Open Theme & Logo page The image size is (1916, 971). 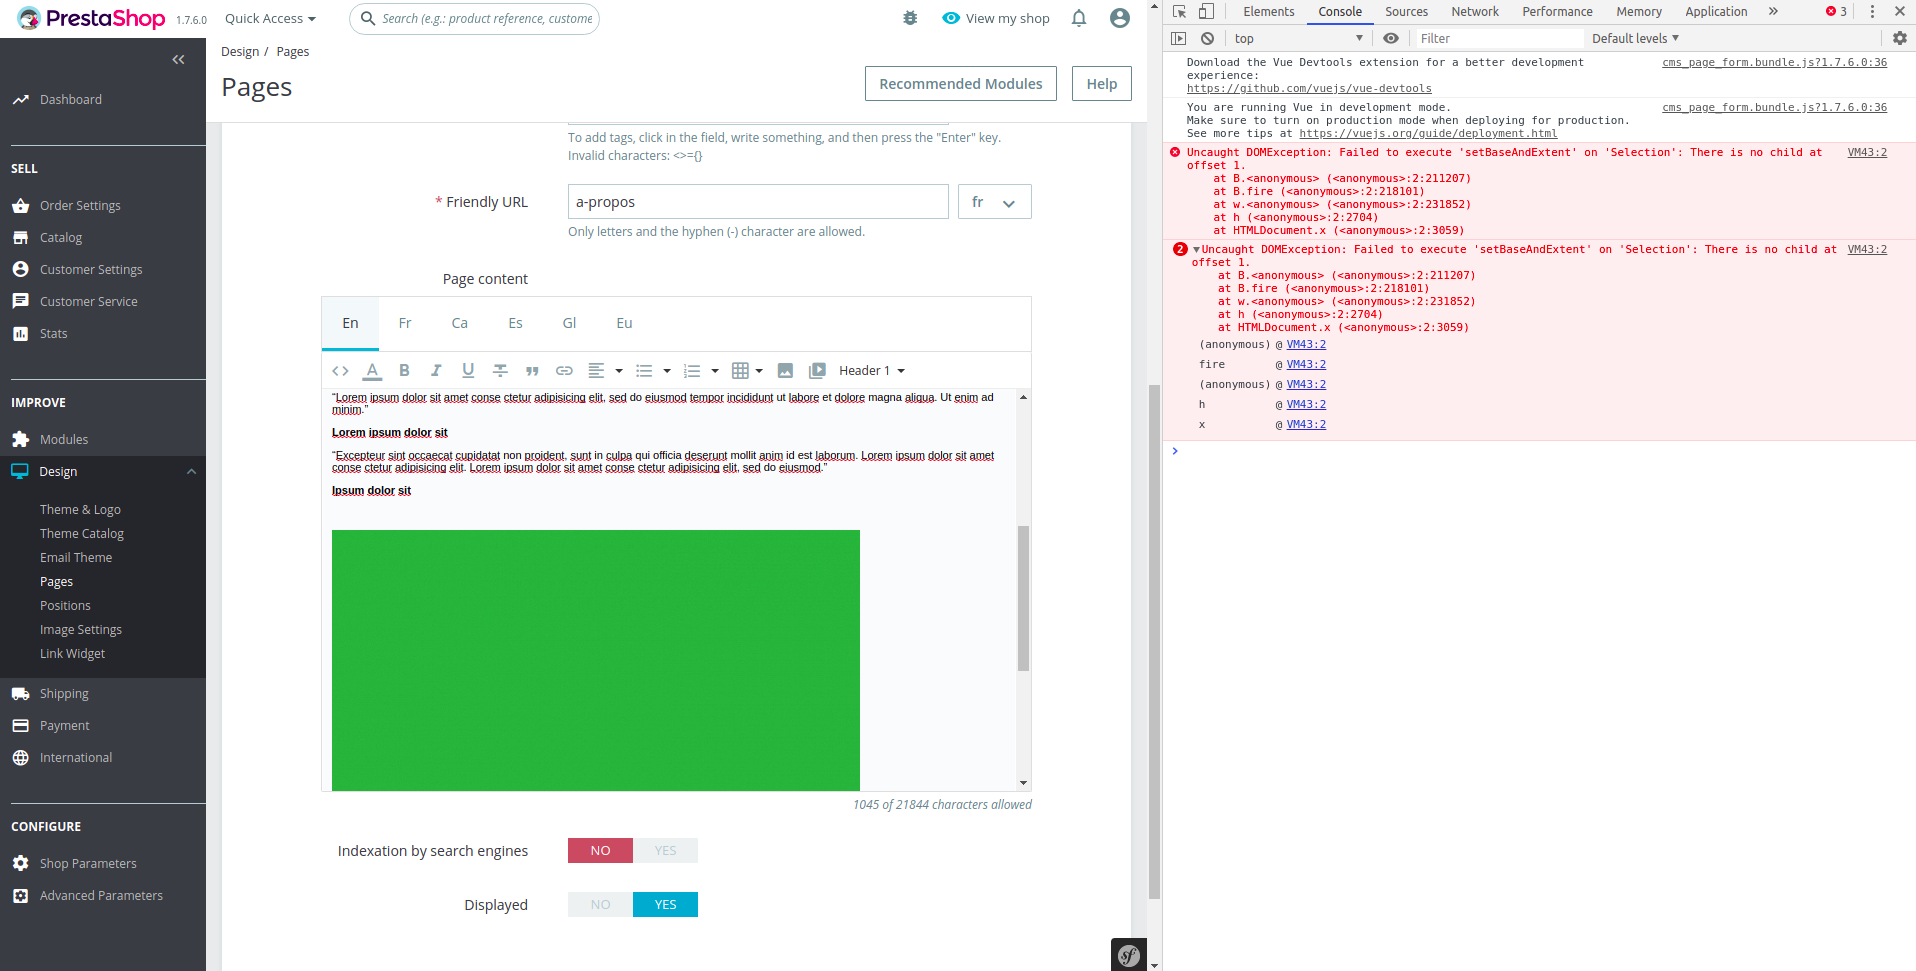click(x=80, y=510)
